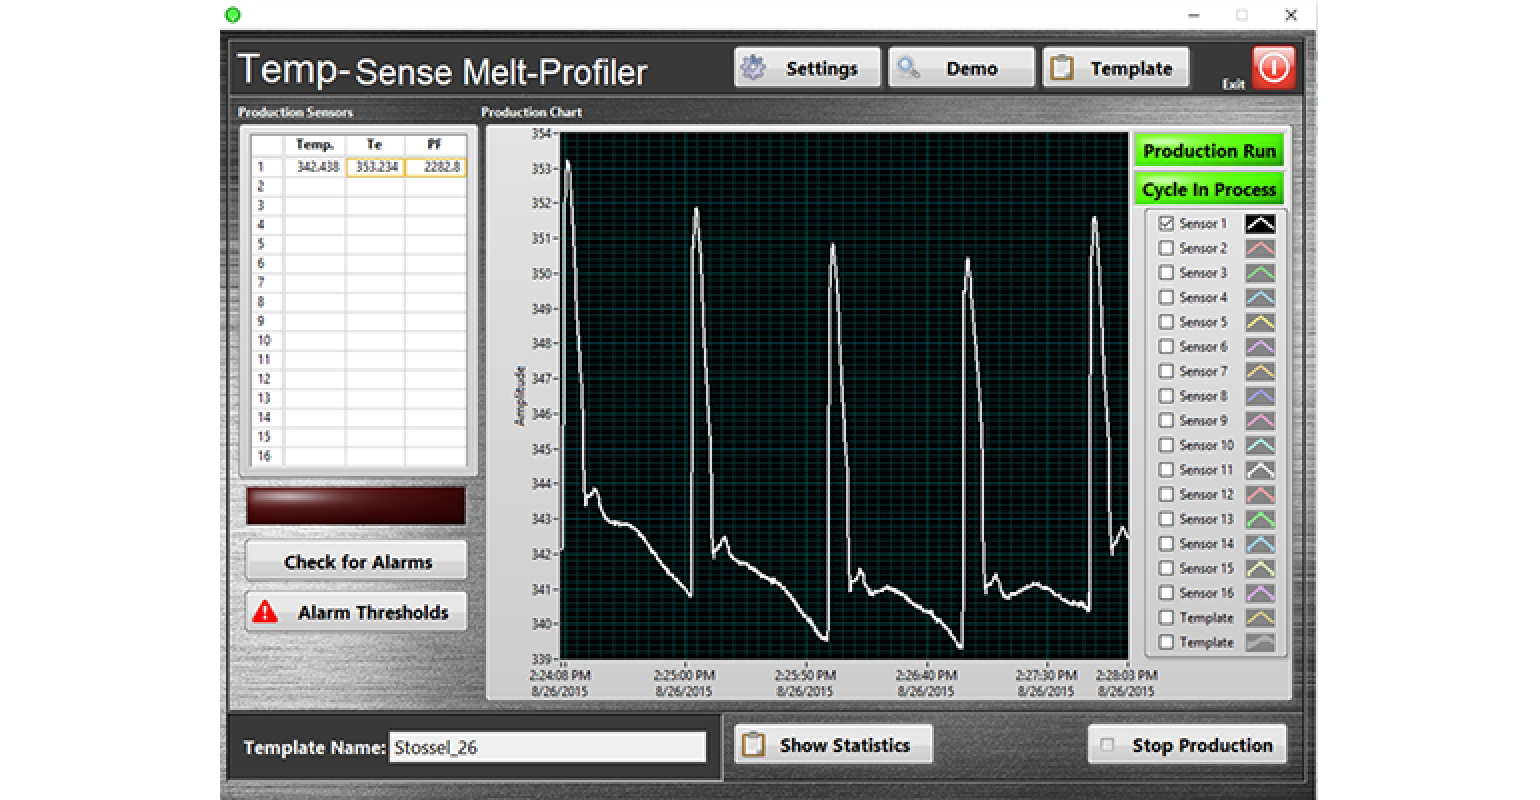Screen dimensions: 1540x800
Task: Open Alarm Thresholds
Action: pos(356,612)
